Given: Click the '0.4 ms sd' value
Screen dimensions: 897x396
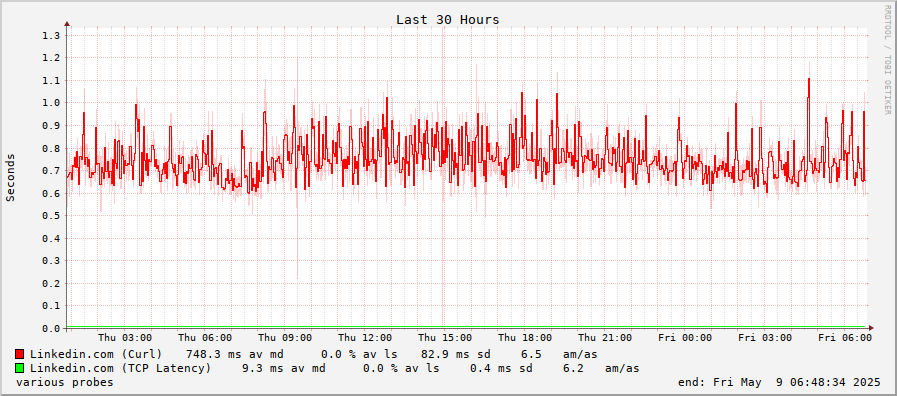Looking at the screenshot, I should click(x=501, y=368).
